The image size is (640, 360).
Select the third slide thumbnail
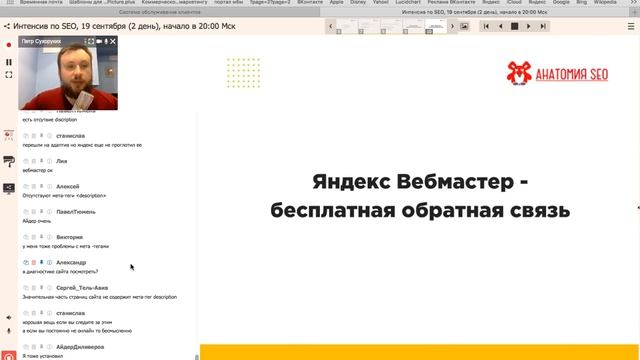click(391, 26)
